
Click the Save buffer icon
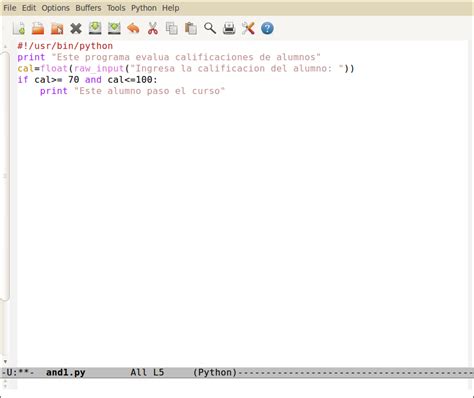point(95,28)
